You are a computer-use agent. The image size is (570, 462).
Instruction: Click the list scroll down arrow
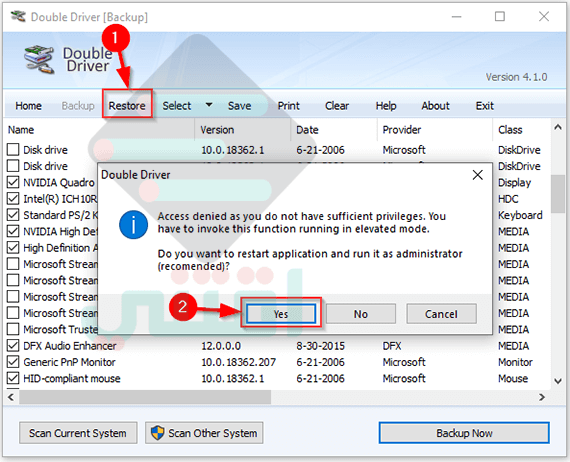click(x=558, y=381)
